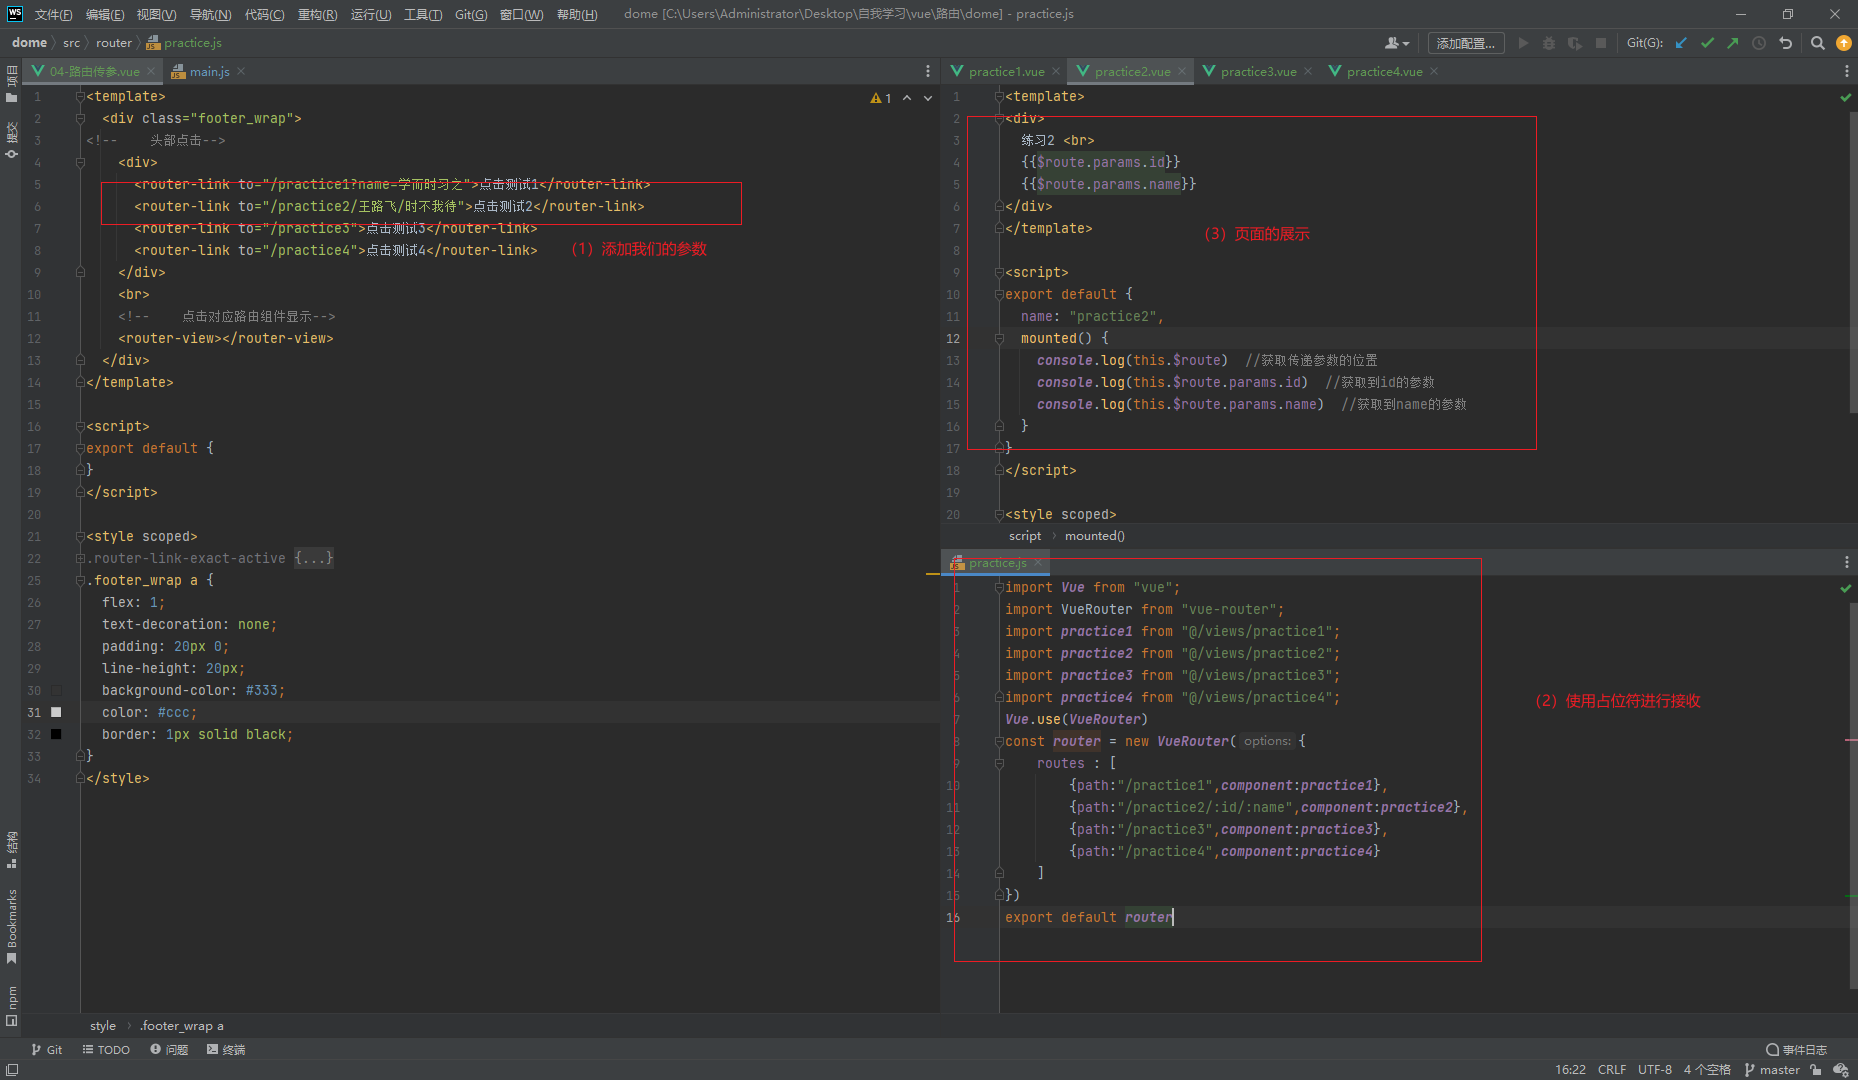Open Search Everywhere magnifier icon
The height and width of the screenshot is (1080, 1858).
pyautogui.click(x=1818, y=43)
